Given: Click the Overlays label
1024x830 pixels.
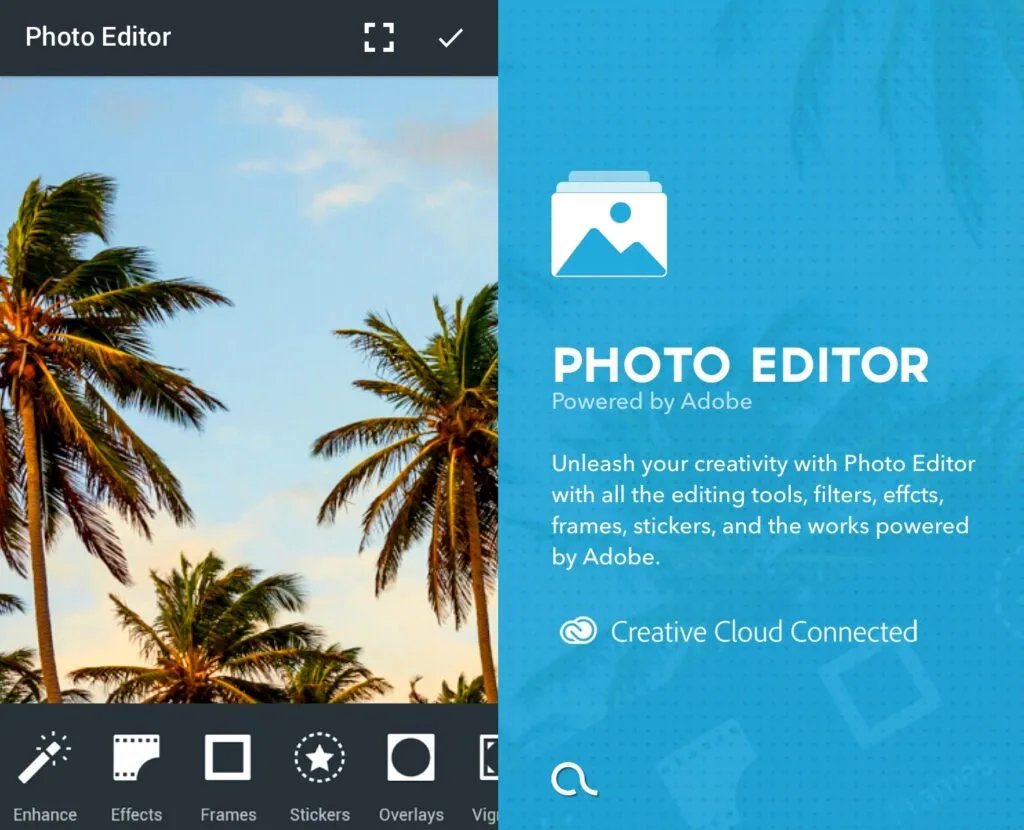Looking at the screenshot, I should pyautogui.click(x=411, y=814).
